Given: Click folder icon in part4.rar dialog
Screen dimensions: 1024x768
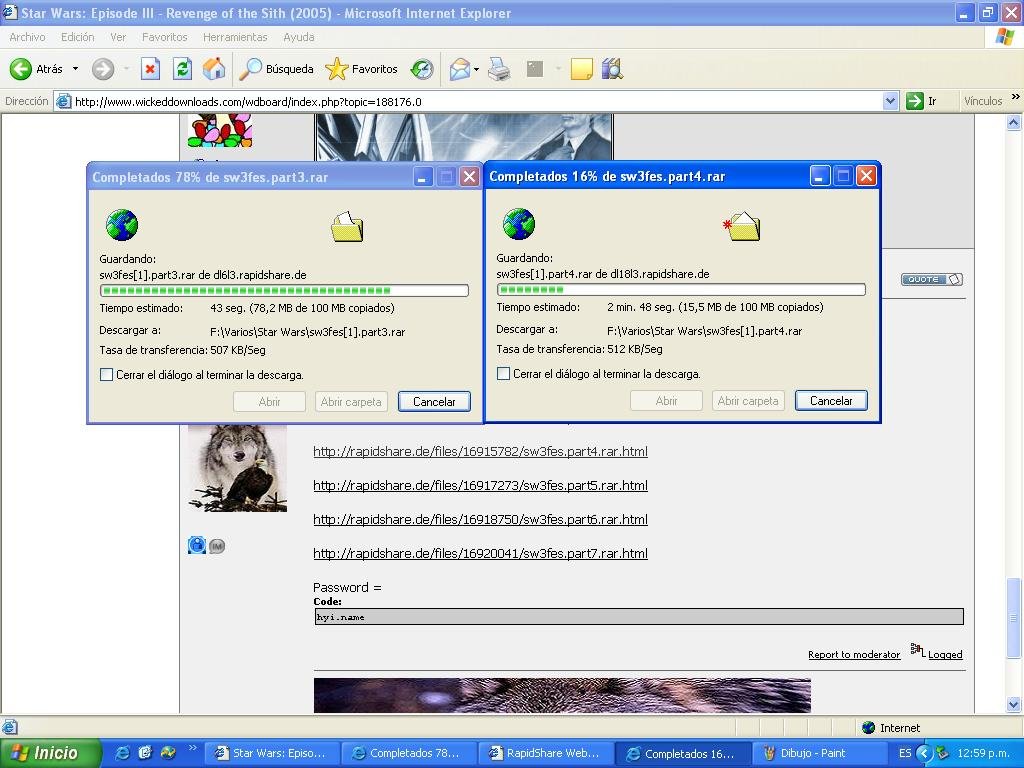Looking at the screenshot, I should (x=743, y=226).
